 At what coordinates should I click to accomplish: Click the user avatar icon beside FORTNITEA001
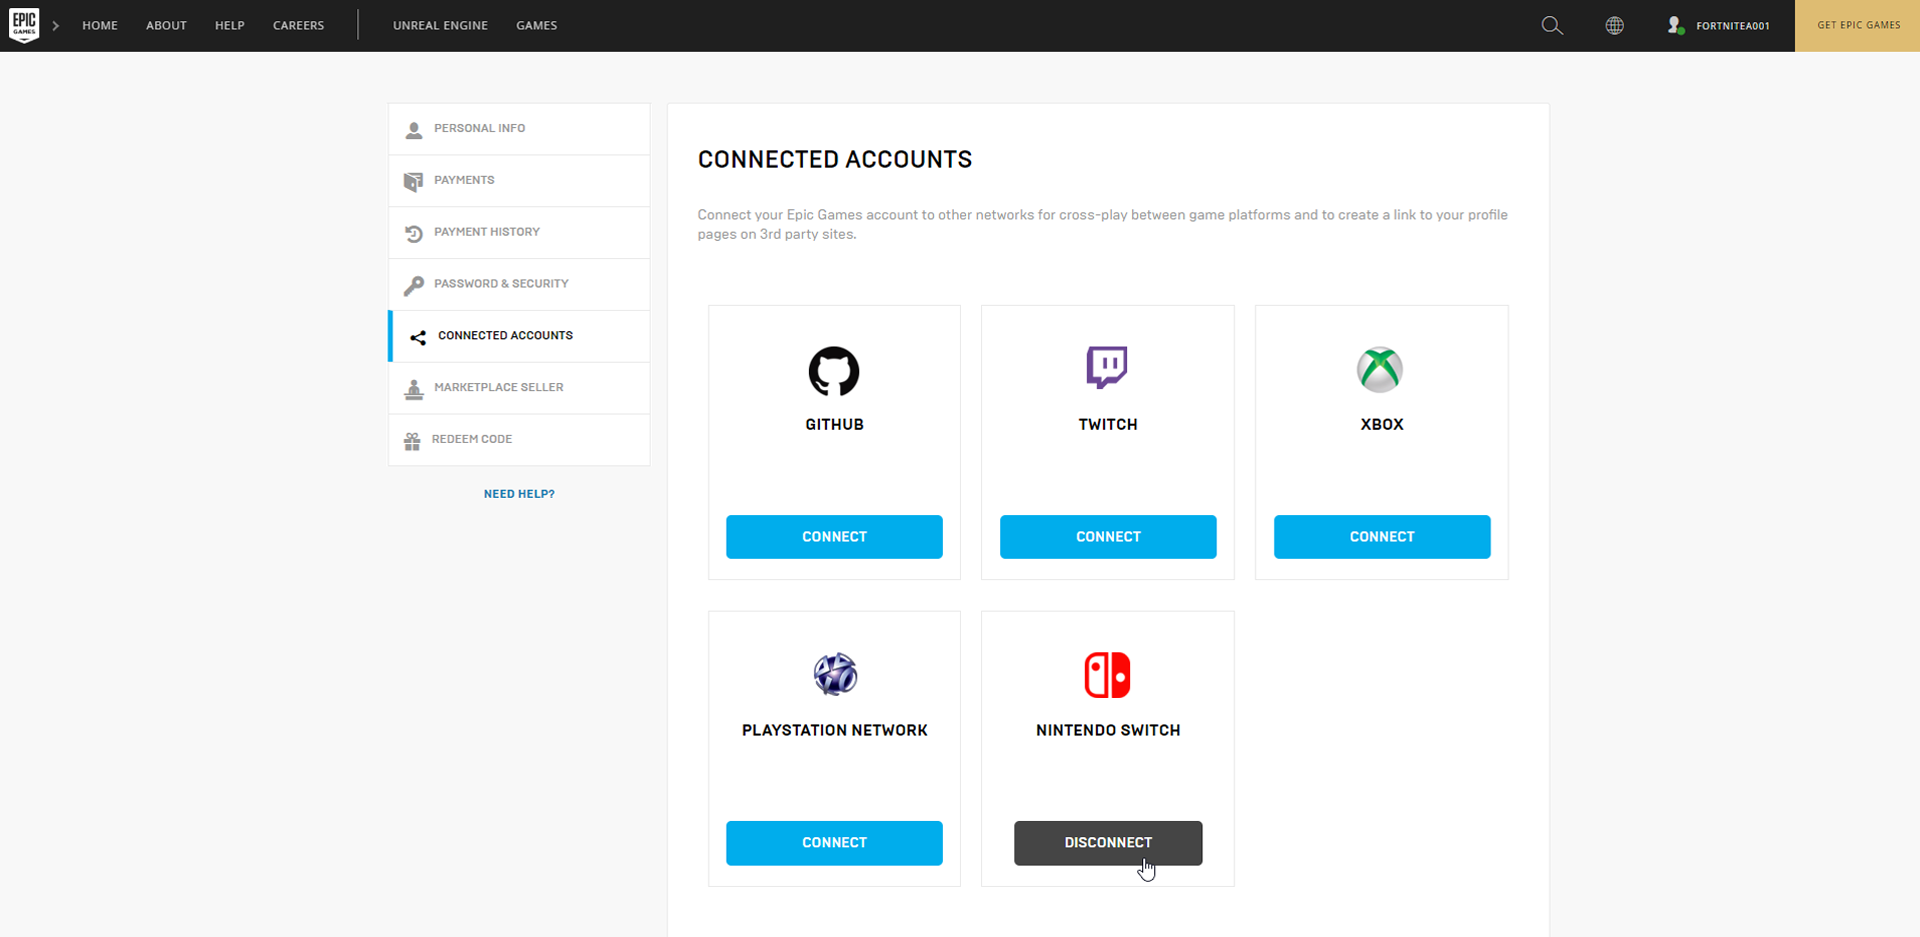click(1676, 26)
